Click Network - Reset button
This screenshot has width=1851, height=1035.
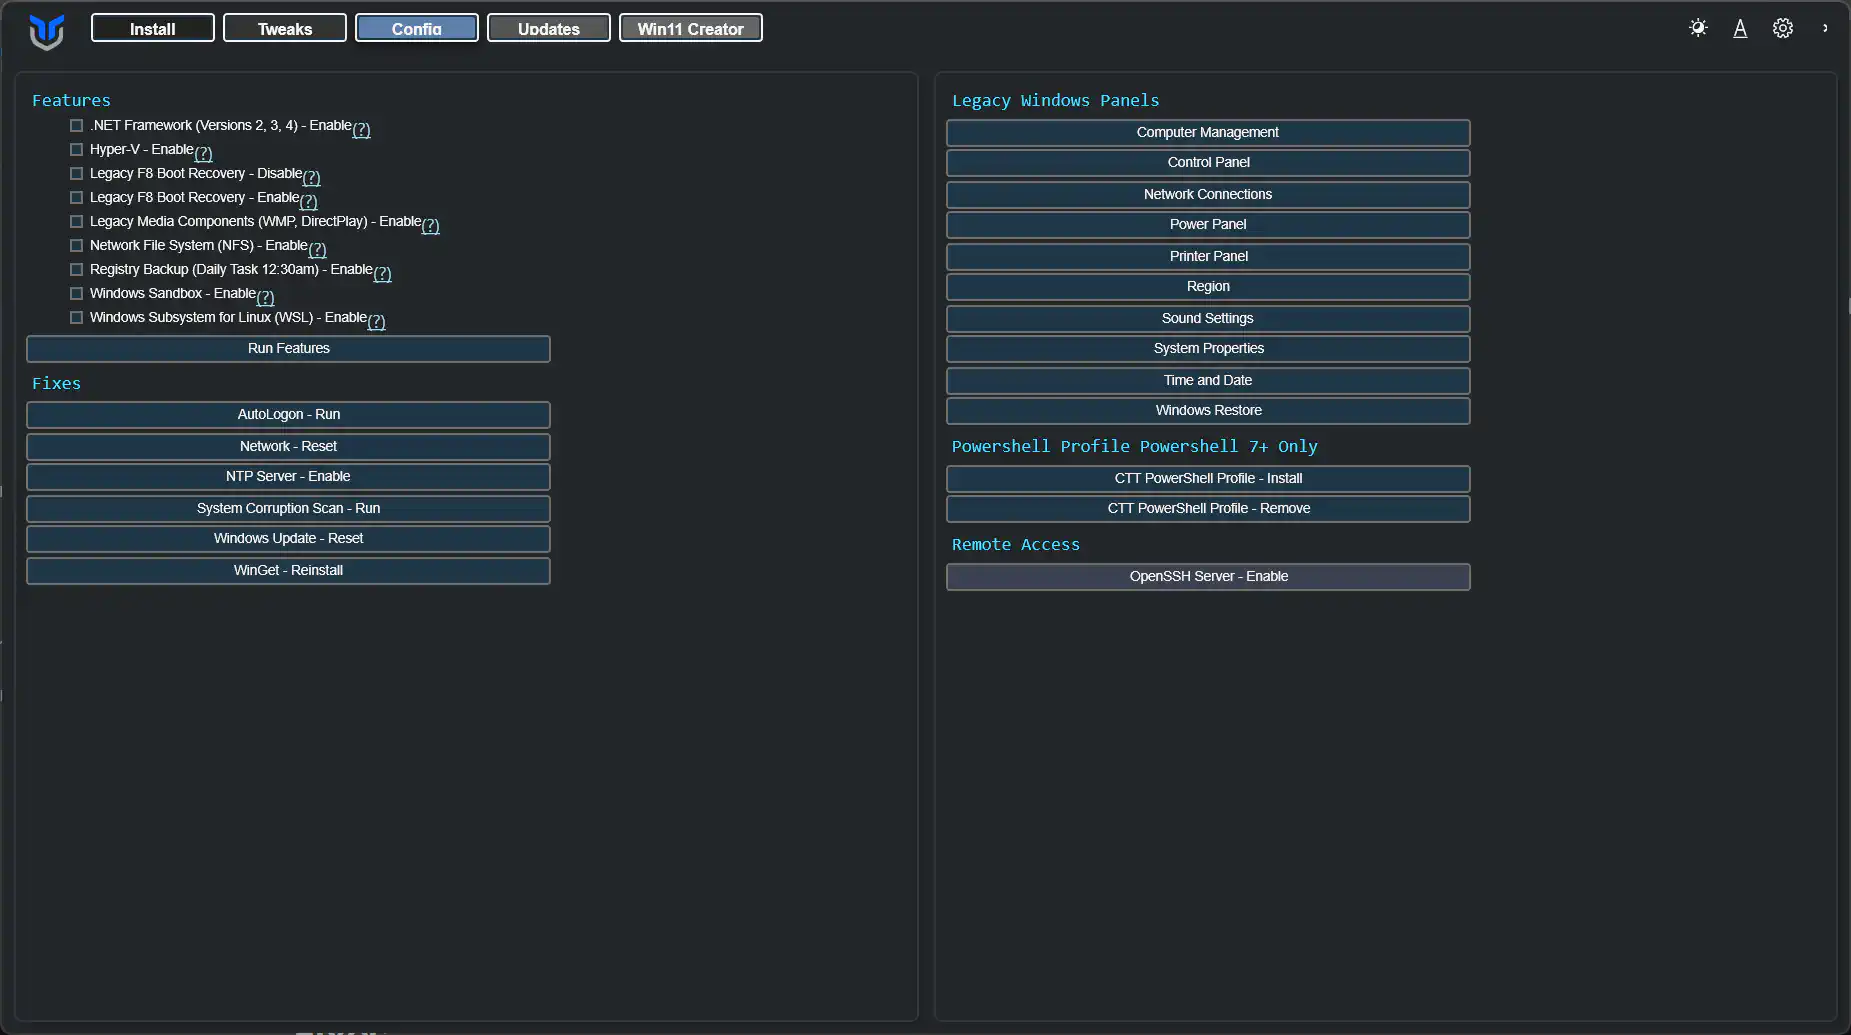288,446
